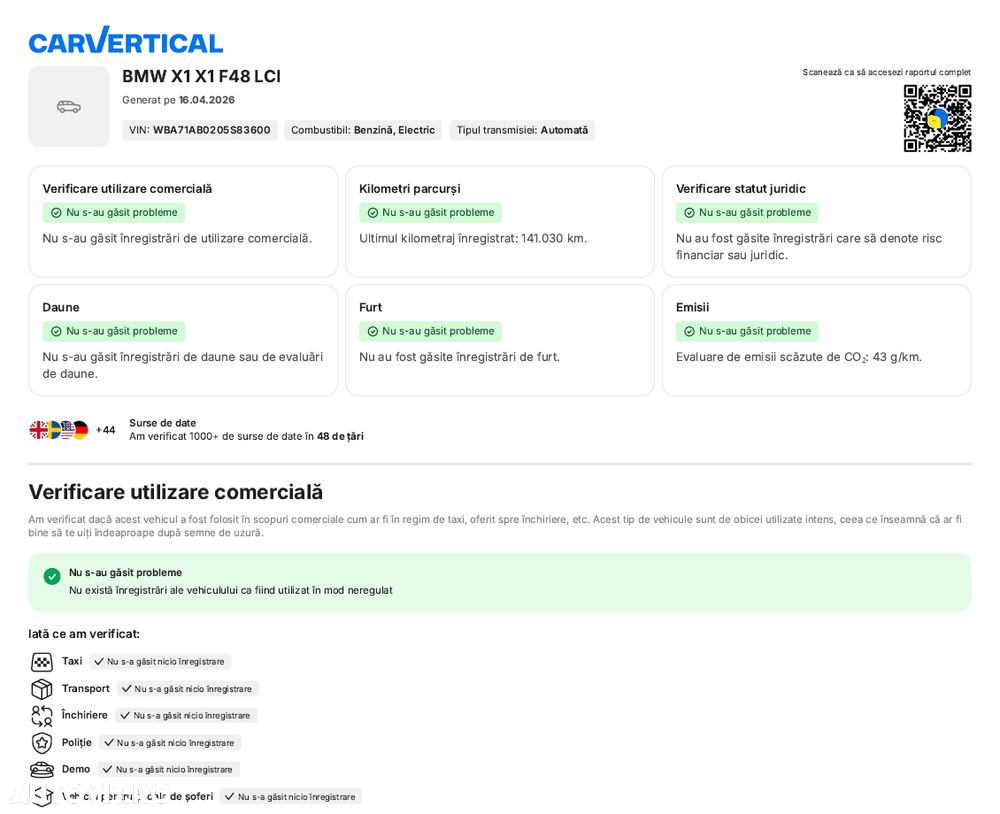The width and height of the screenshot is (1000, 814).
Task: Click status badge under Verificare statut juridic
Action: (747, 212)
